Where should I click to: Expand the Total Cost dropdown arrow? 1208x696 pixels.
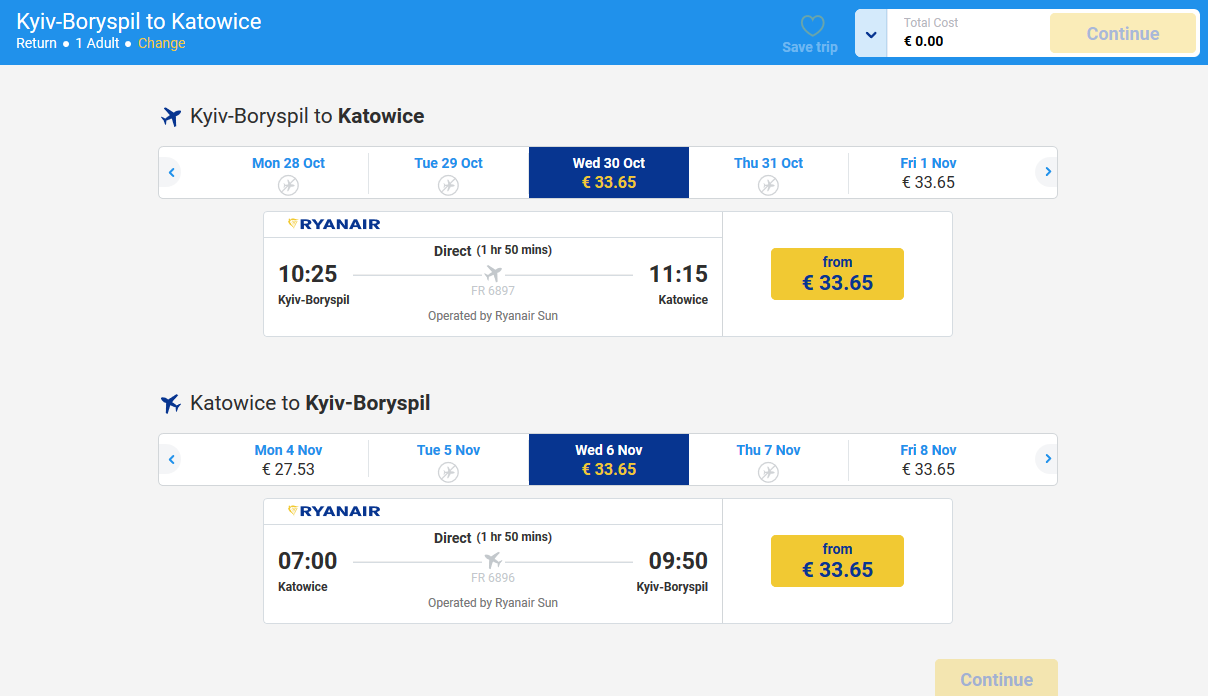point(871,34)
